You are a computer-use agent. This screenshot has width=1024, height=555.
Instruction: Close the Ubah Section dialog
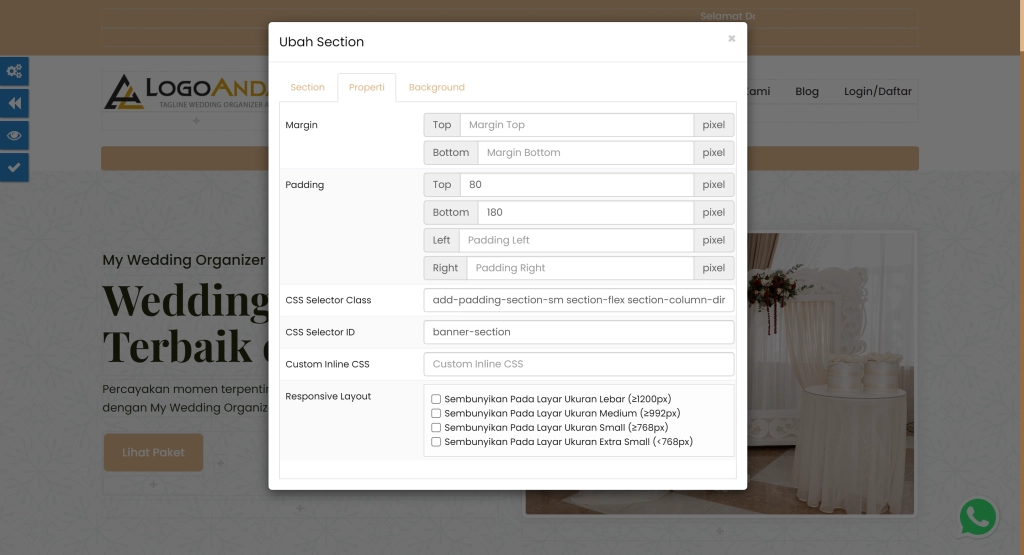pos(731,39)
